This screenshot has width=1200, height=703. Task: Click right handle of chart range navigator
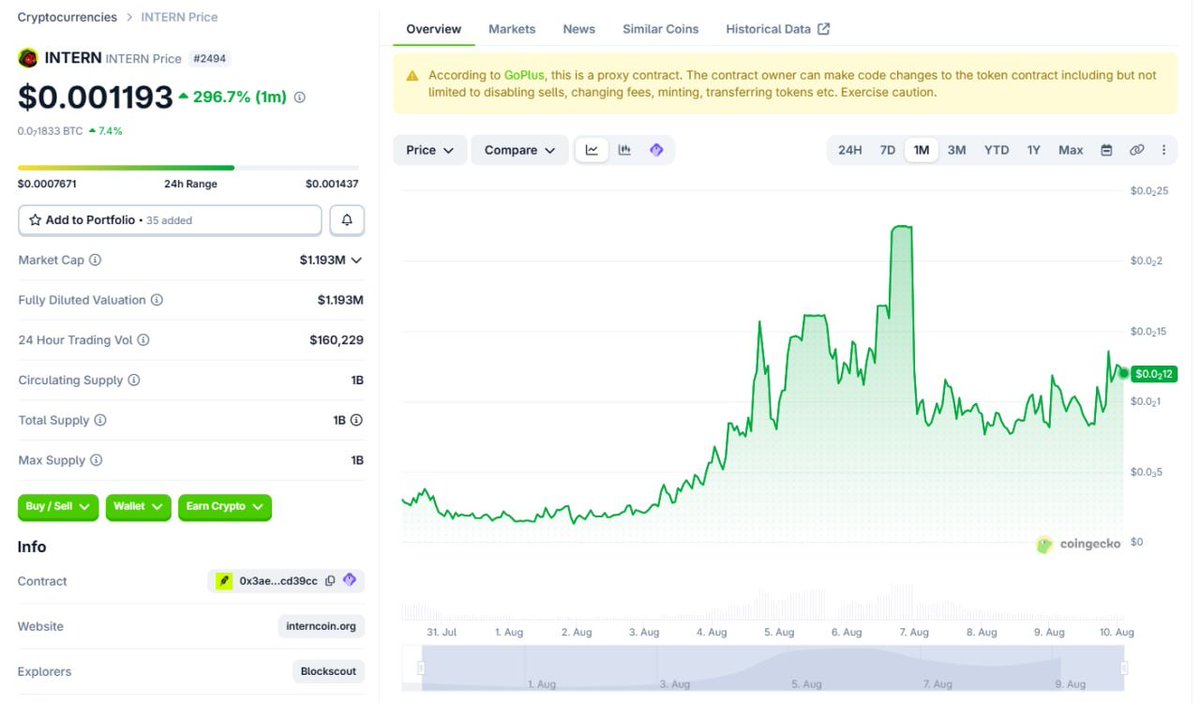tap(1124, 668)
